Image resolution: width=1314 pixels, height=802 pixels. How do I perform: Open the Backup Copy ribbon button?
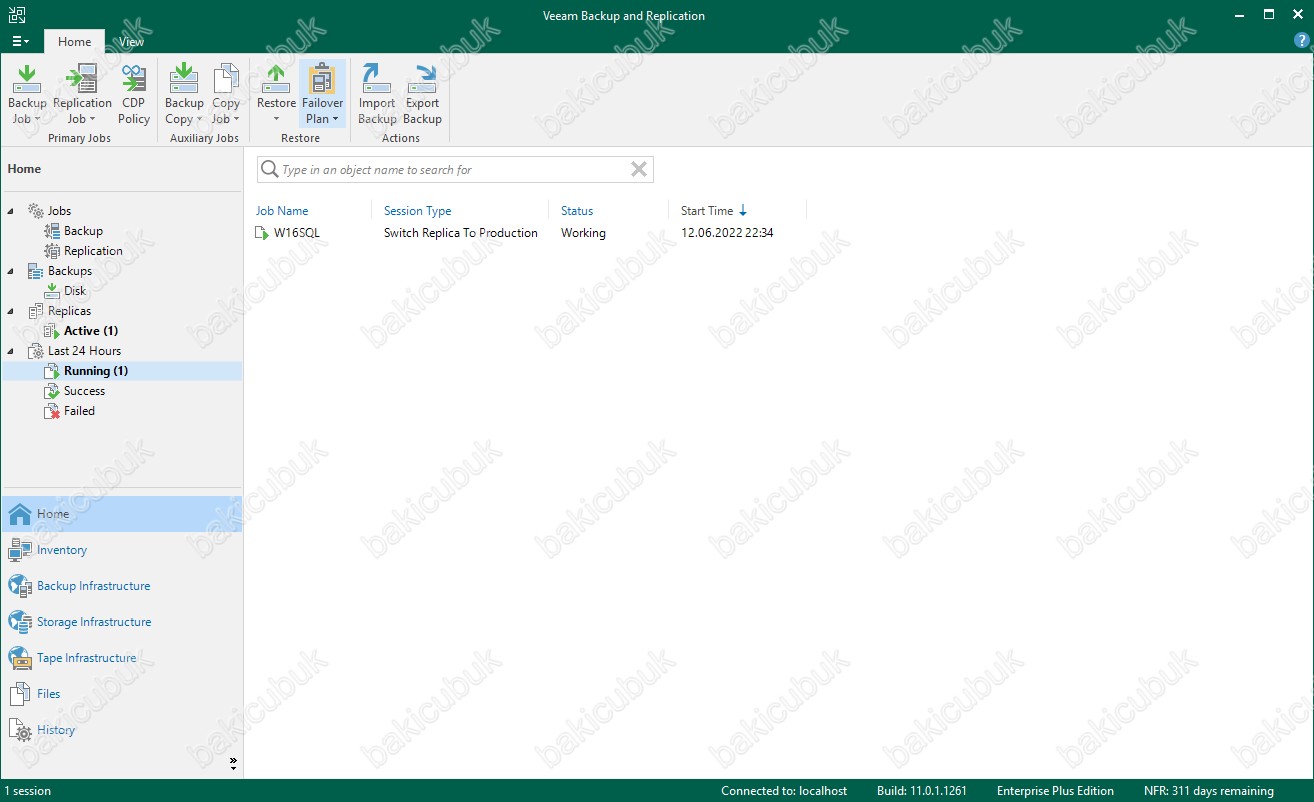point(184,95)
